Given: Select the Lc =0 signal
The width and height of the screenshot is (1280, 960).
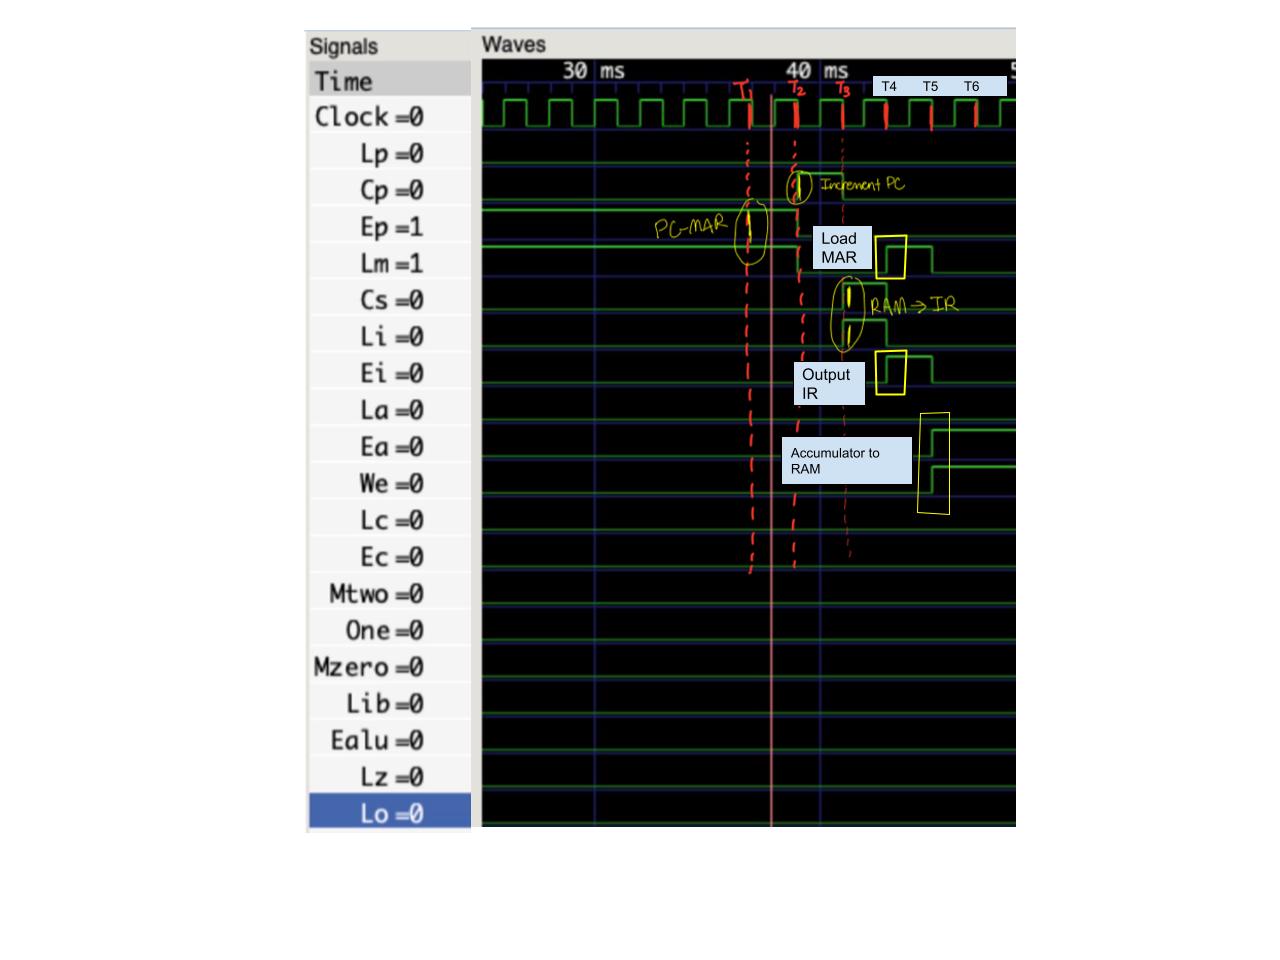Looking at the screenshot, I should (x=390, y=520).
